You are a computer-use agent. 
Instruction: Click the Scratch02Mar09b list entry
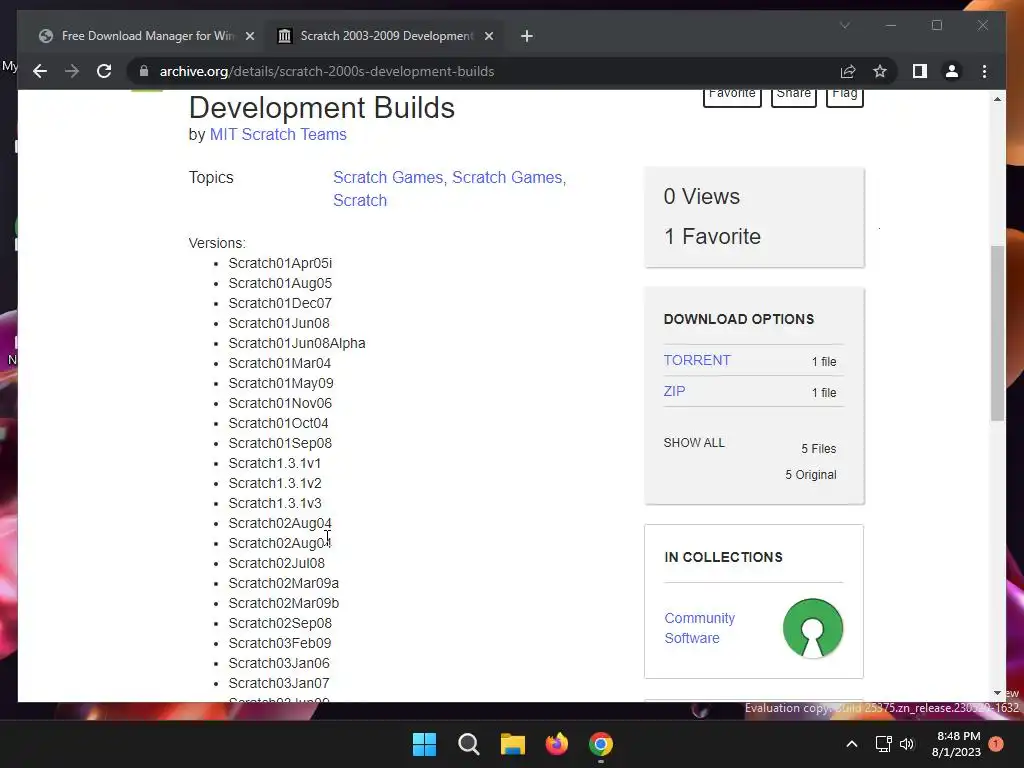pyautogui.click(x=283, y=603)
